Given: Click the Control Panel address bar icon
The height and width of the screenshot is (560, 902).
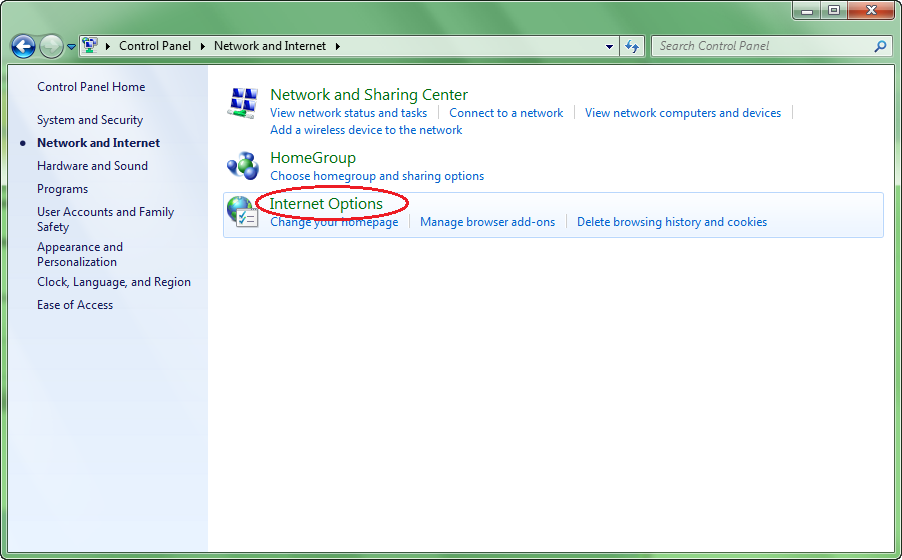Looking at the screenshot, I should click(x=90, y=45).
